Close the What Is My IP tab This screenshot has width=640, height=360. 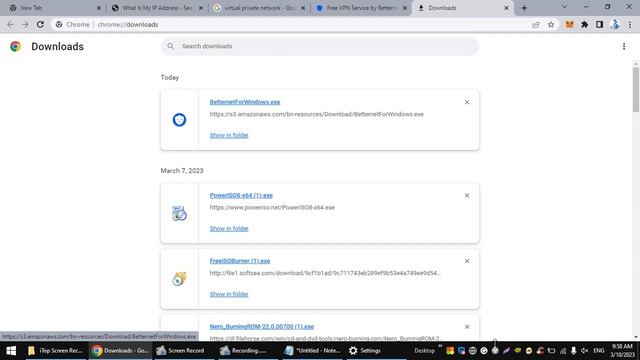pyautogui.click(x=200, y=8)
